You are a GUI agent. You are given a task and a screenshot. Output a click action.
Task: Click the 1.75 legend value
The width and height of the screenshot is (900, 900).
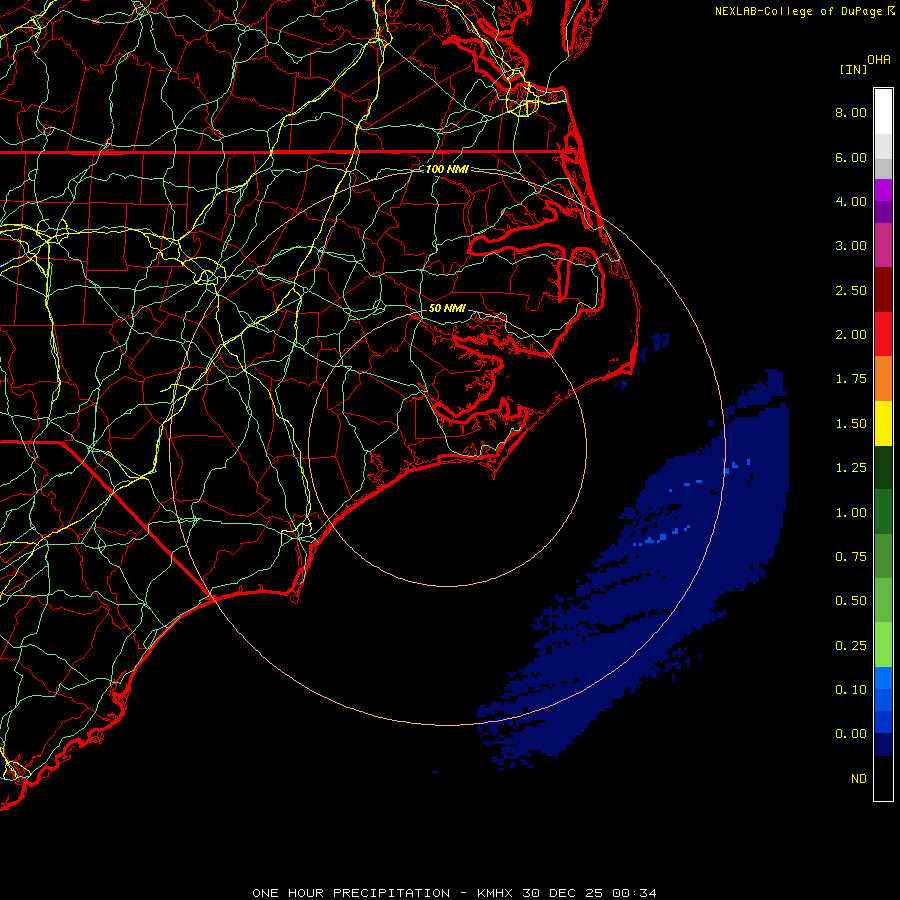pos(851,379)
